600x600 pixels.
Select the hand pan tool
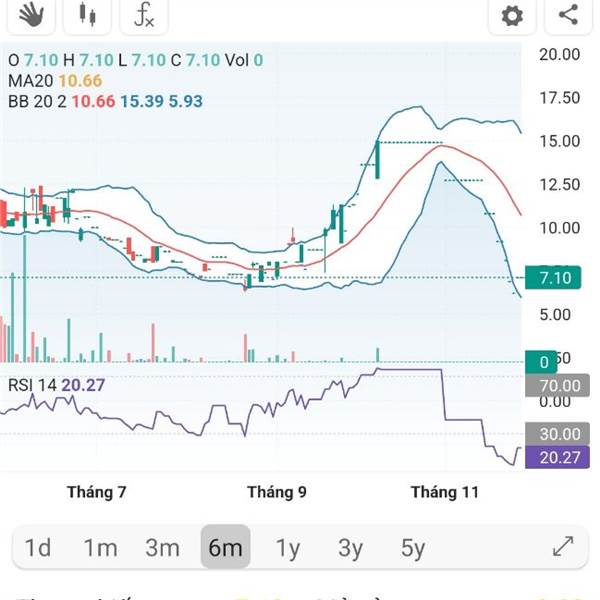(31, 16)
